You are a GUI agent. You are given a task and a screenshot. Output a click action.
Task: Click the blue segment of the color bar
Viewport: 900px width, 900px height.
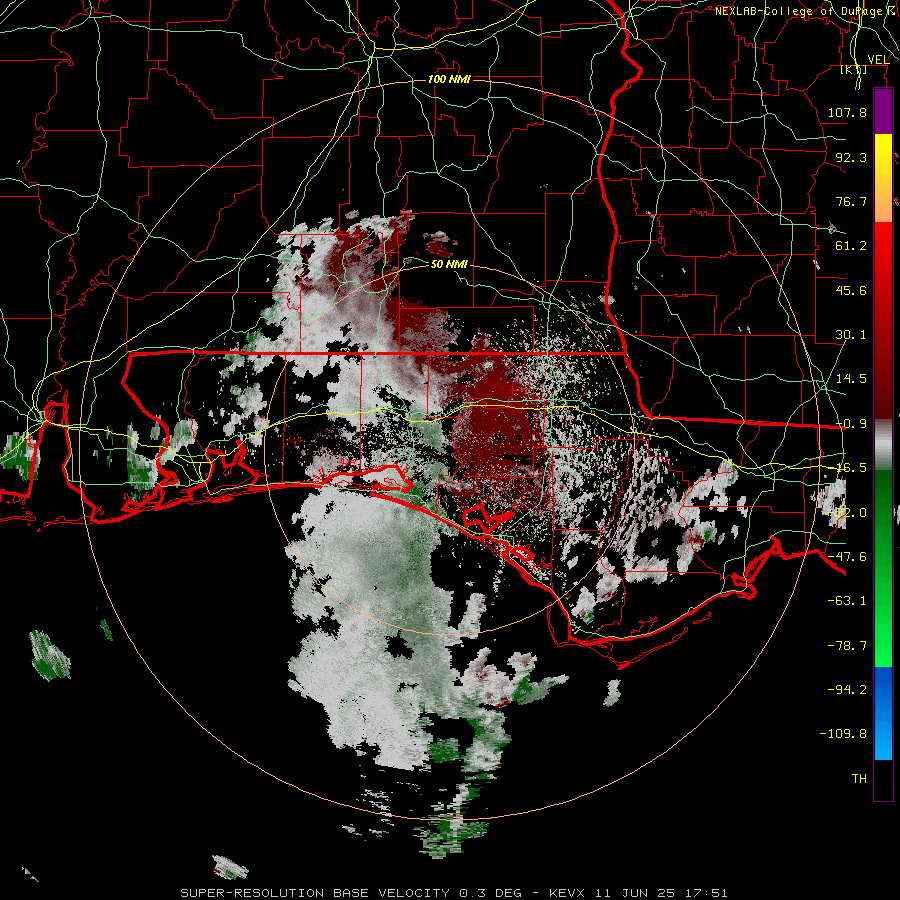pos(883,713)
